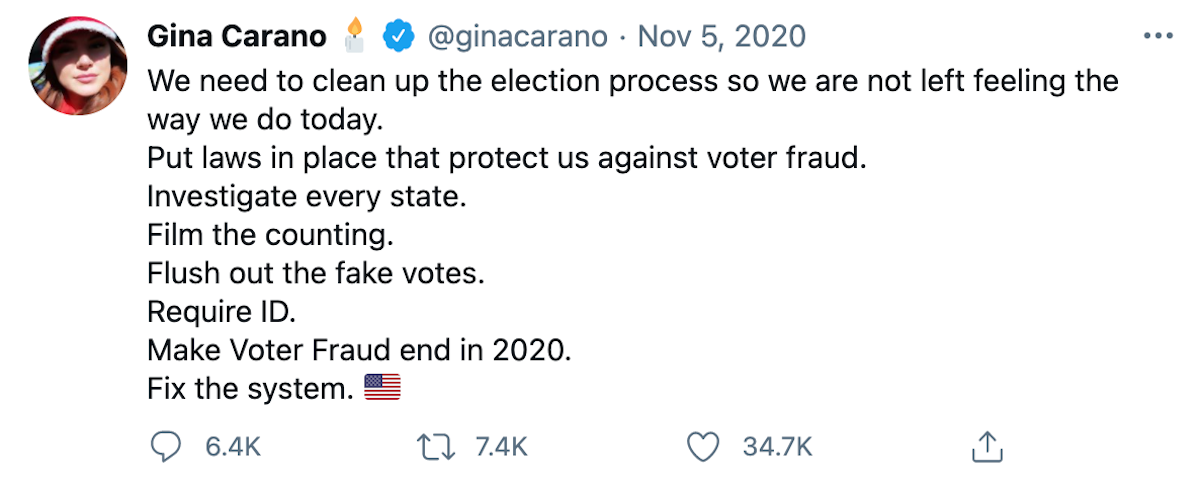The image size is (1200, 484).
Task: Click the 6.4K replies count
Action: pos(233,447)
